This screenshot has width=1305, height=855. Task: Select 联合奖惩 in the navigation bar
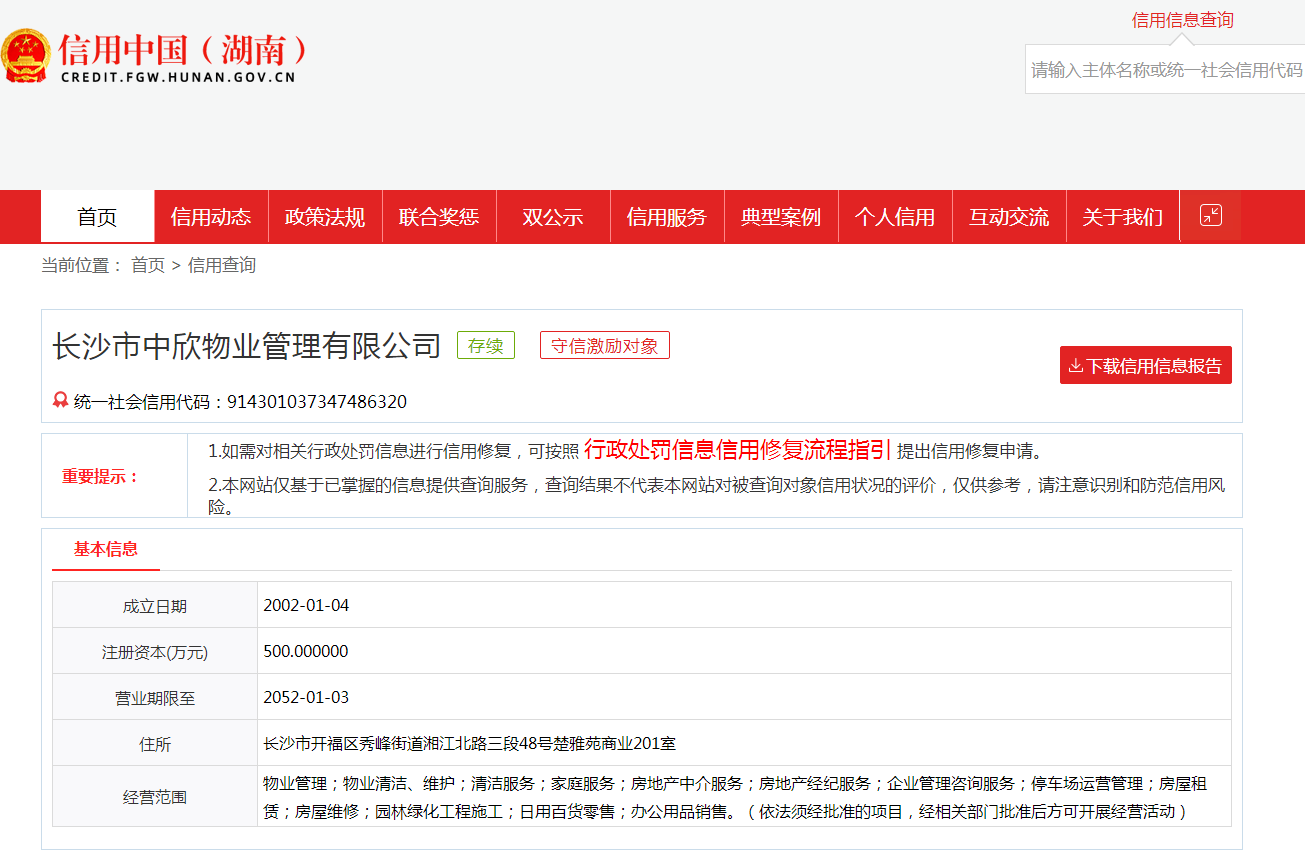coord(439,217)
